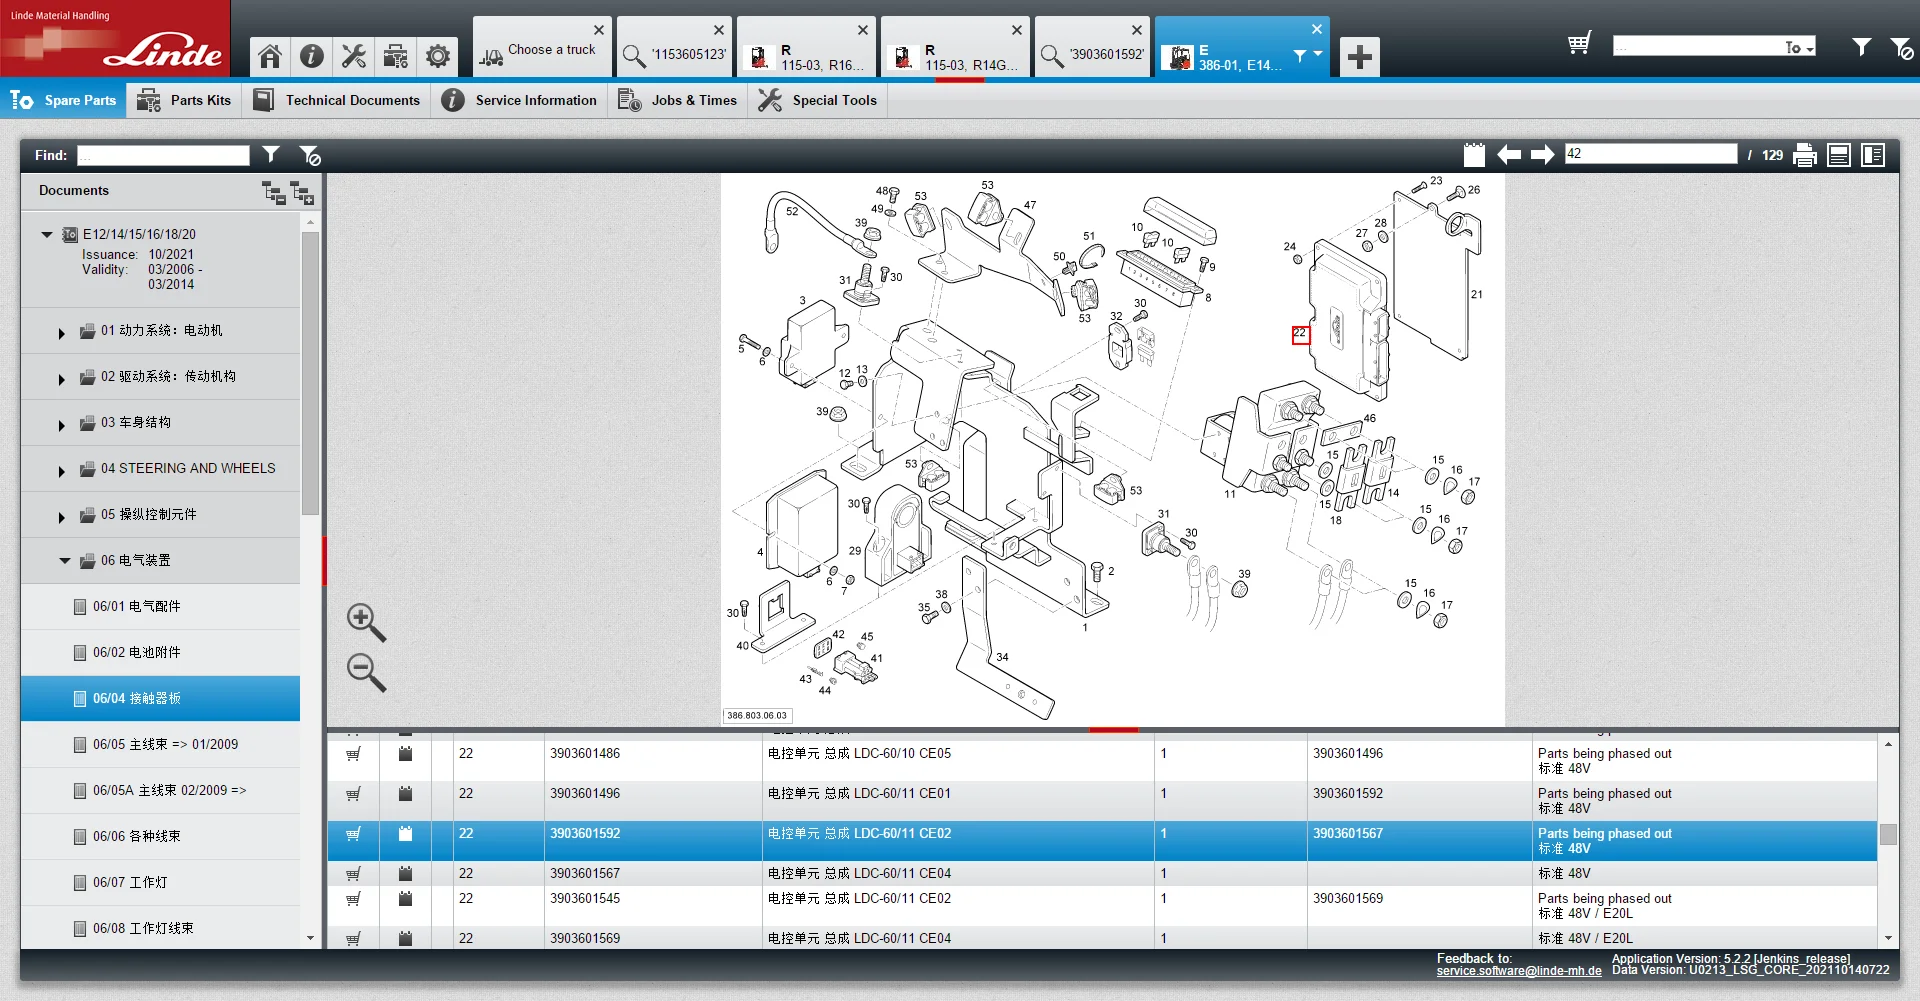Zoom out of the parts diagram

365,672
